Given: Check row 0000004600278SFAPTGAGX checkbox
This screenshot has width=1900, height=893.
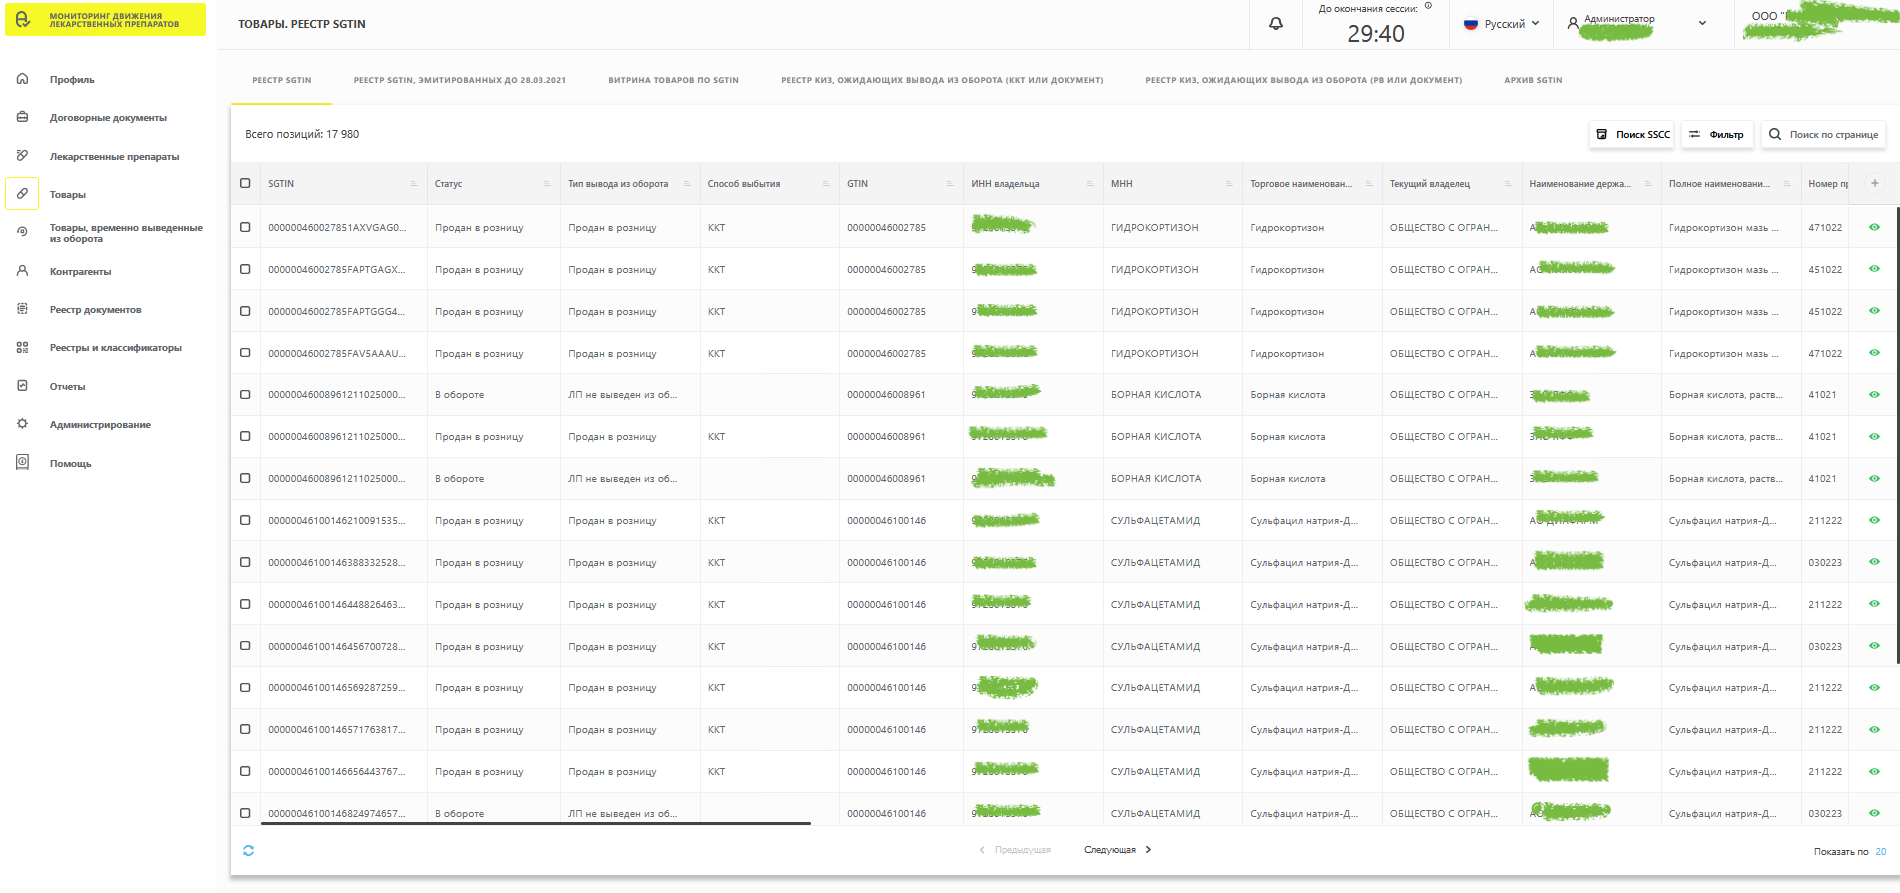Looking at the screenshot, I should coord(245,269).
